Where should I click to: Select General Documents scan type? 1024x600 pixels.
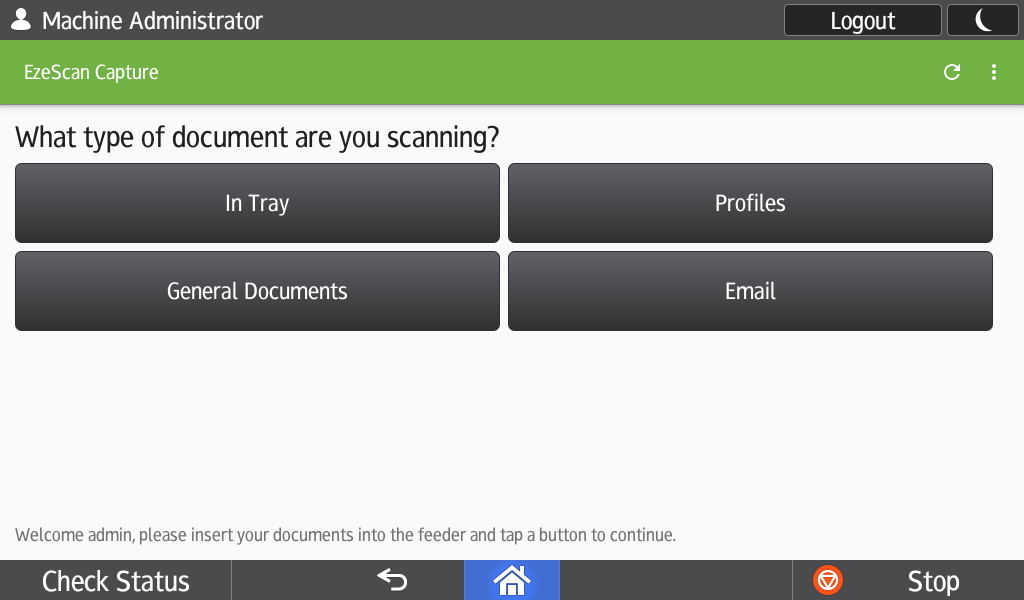257,291
